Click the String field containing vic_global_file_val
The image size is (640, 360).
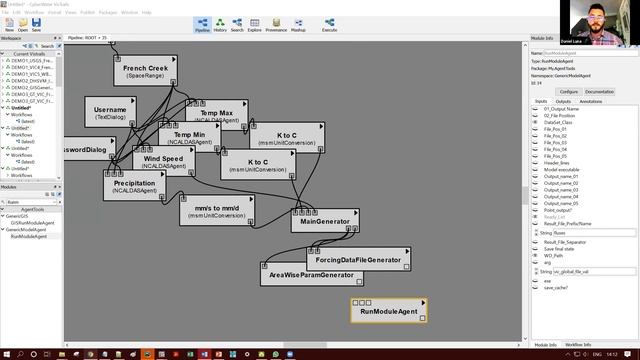coord(594,271)
